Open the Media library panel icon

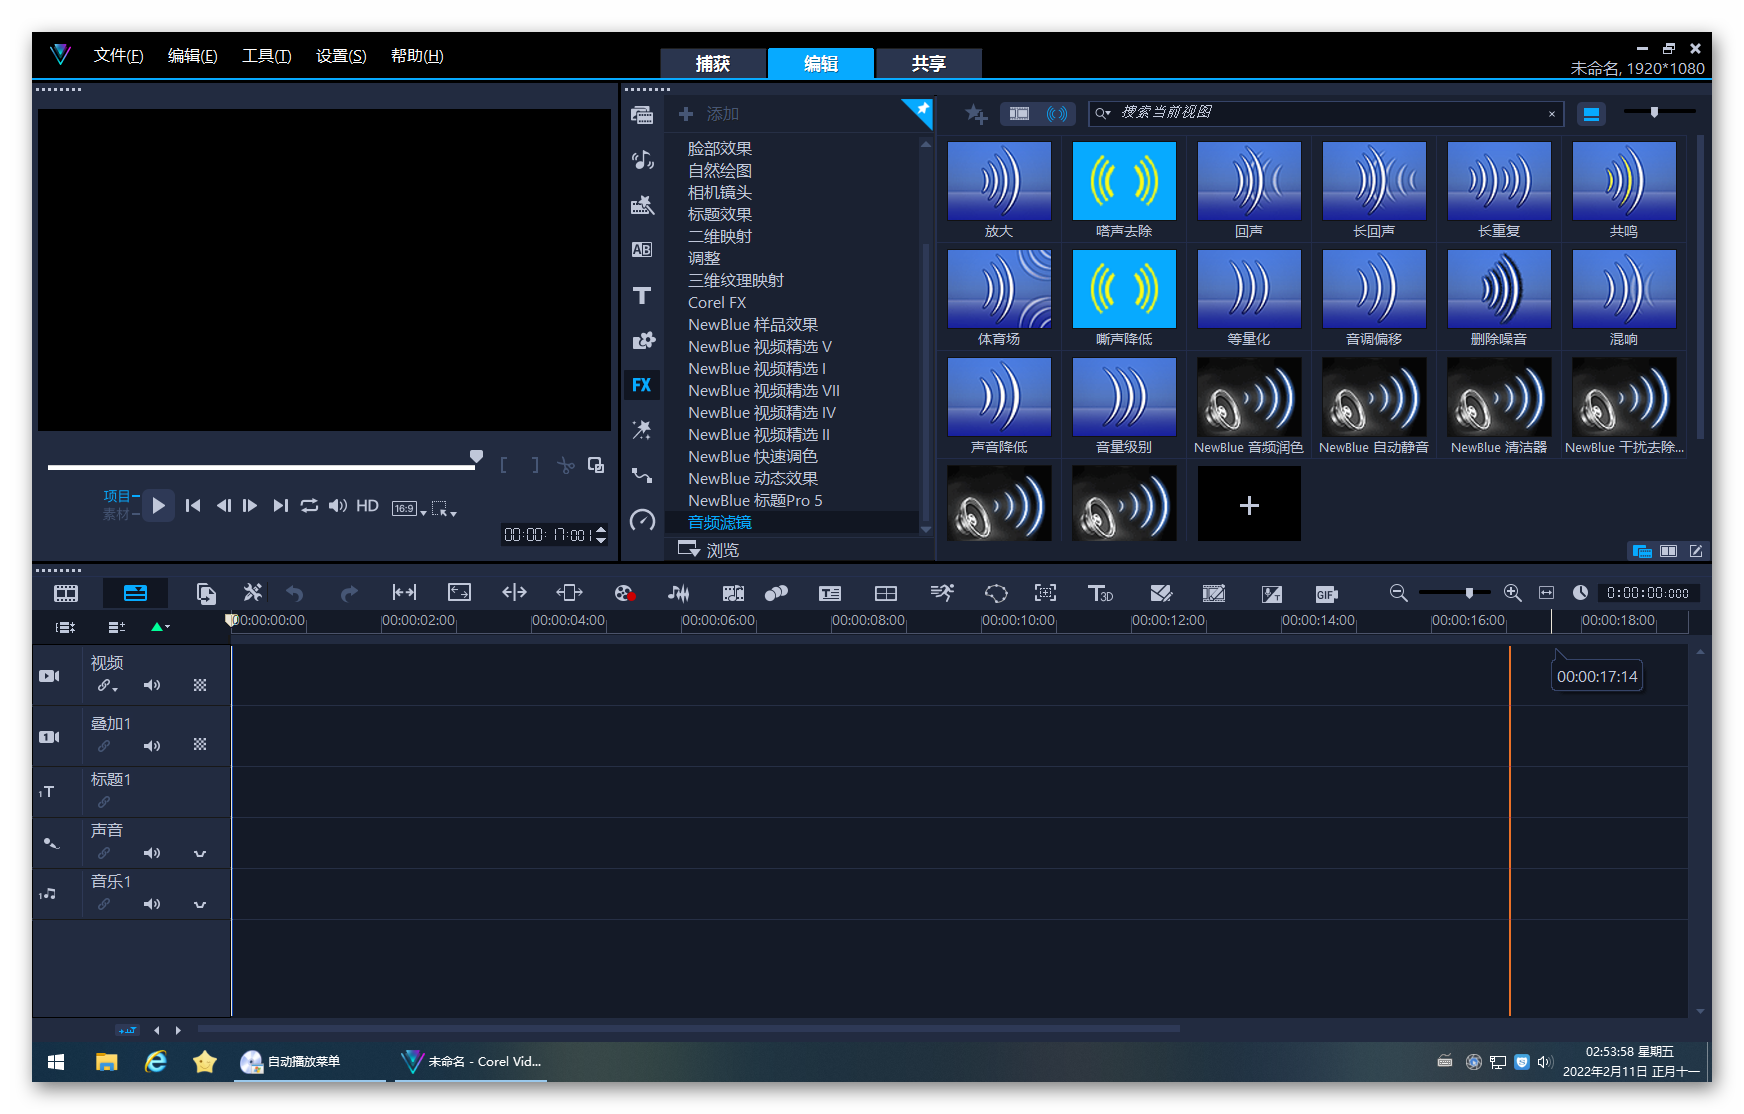[642, 115]
